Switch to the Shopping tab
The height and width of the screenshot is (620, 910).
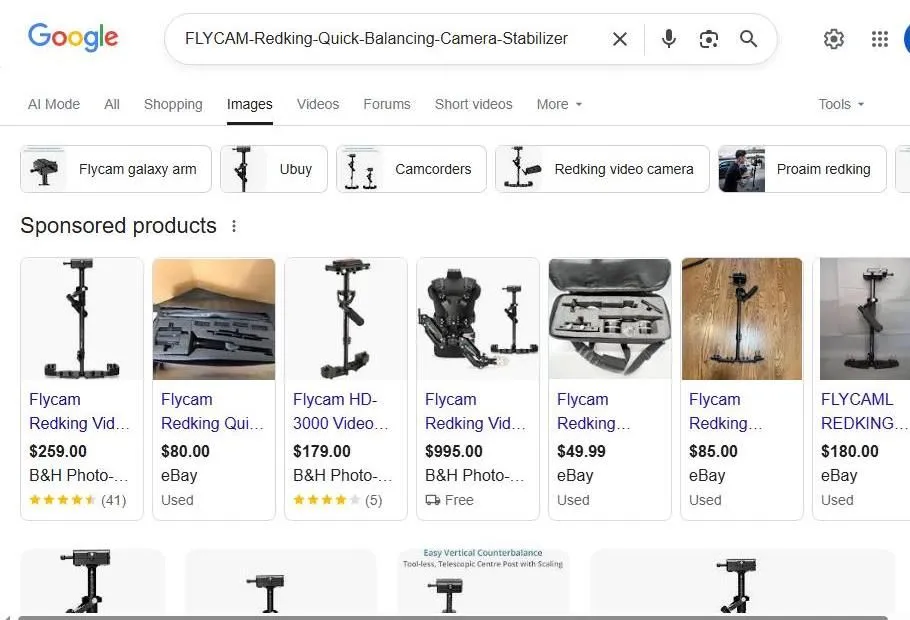point(173,104)
